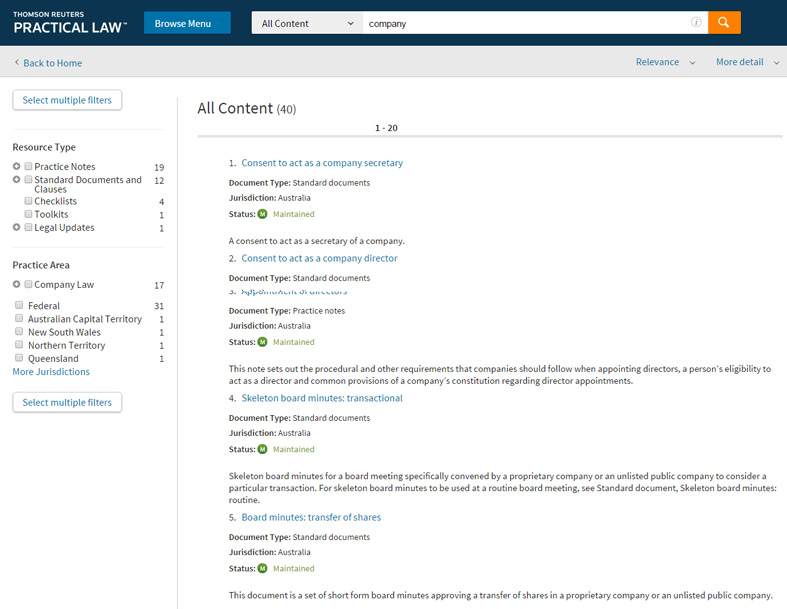This screenshot has height=609, width=787.
Task: Expand Practice Notes plus icon
Action: point(17,167)
